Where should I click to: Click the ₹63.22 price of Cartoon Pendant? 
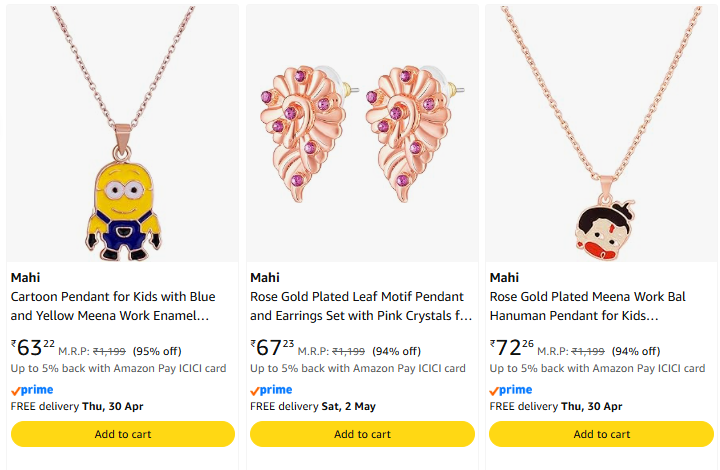33,348
